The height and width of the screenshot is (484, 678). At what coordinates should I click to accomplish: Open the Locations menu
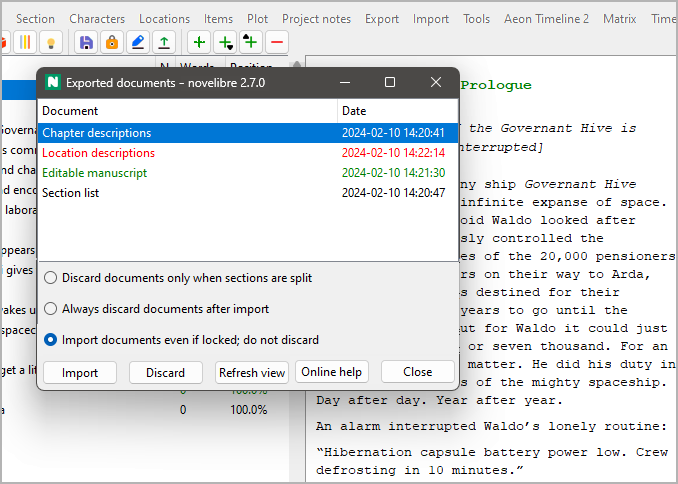point(164,19)
